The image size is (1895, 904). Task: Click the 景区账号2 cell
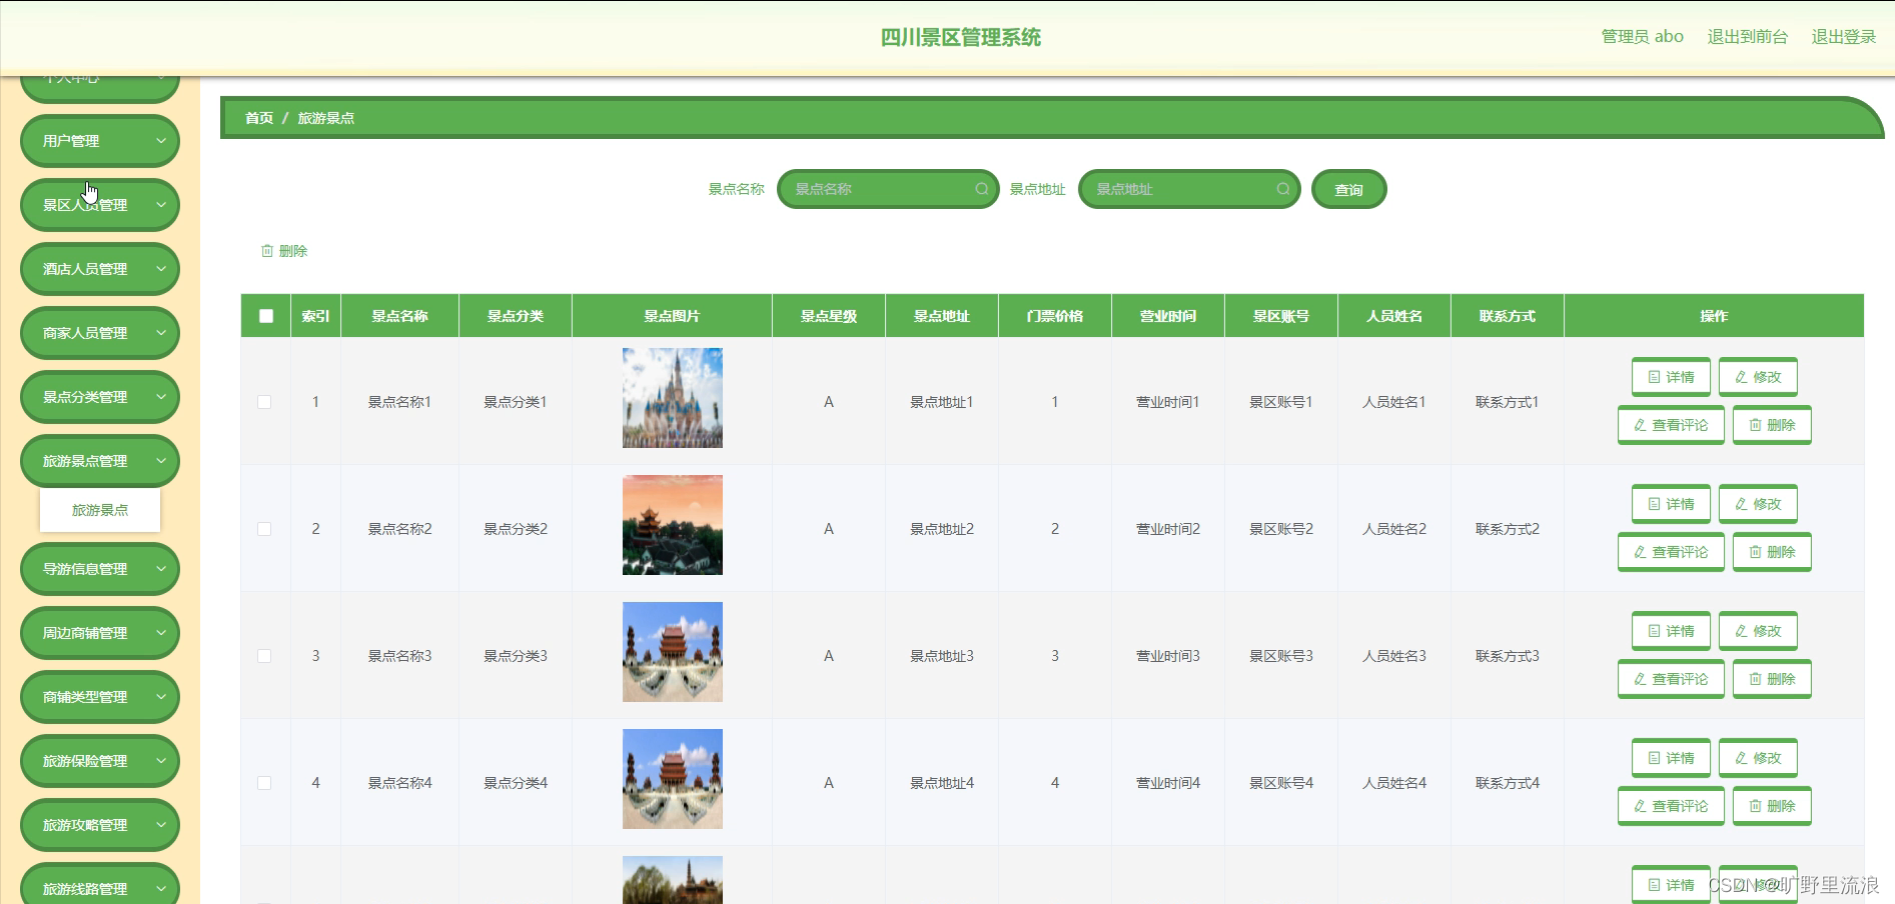1281,529
